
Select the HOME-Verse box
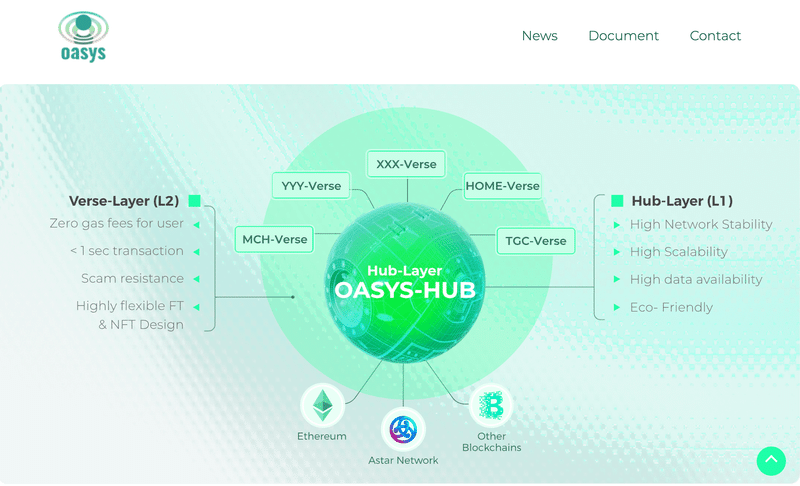click(x=503, y=186)
